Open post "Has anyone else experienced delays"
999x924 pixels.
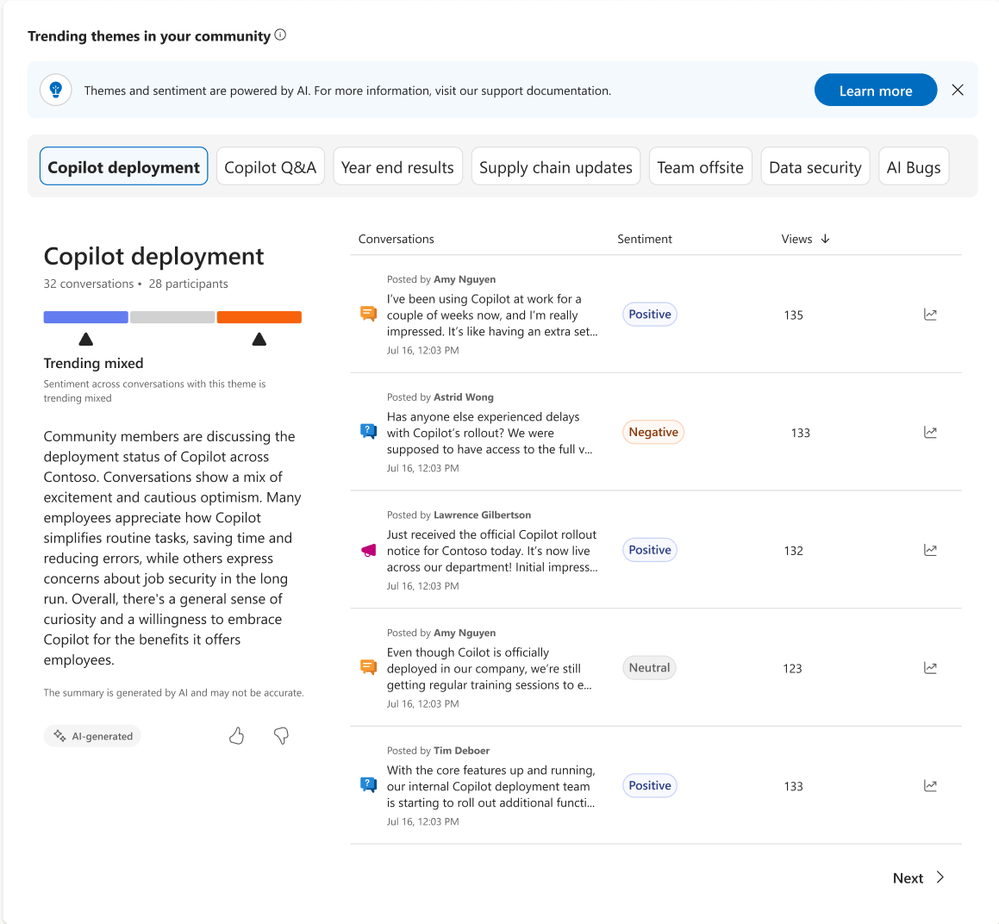click(x=489, y=433)
